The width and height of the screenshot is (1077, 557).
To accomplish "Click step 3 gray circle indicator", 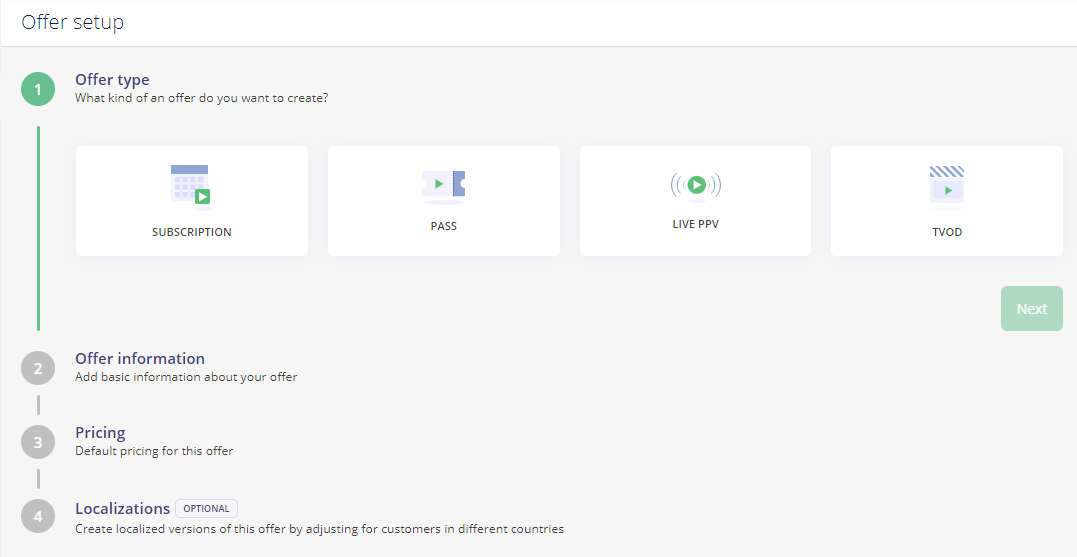I will [38, 442].
